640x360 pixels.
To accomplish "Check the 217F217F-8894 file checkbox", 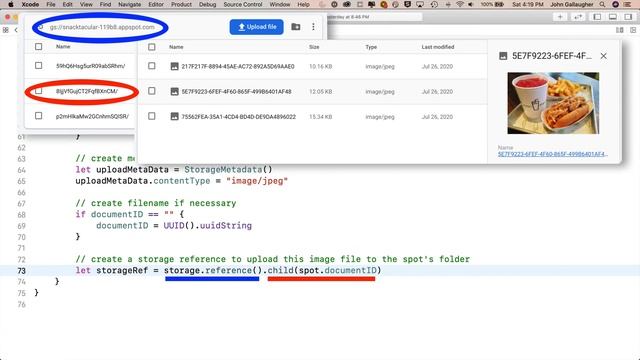I will click(152, 66).
